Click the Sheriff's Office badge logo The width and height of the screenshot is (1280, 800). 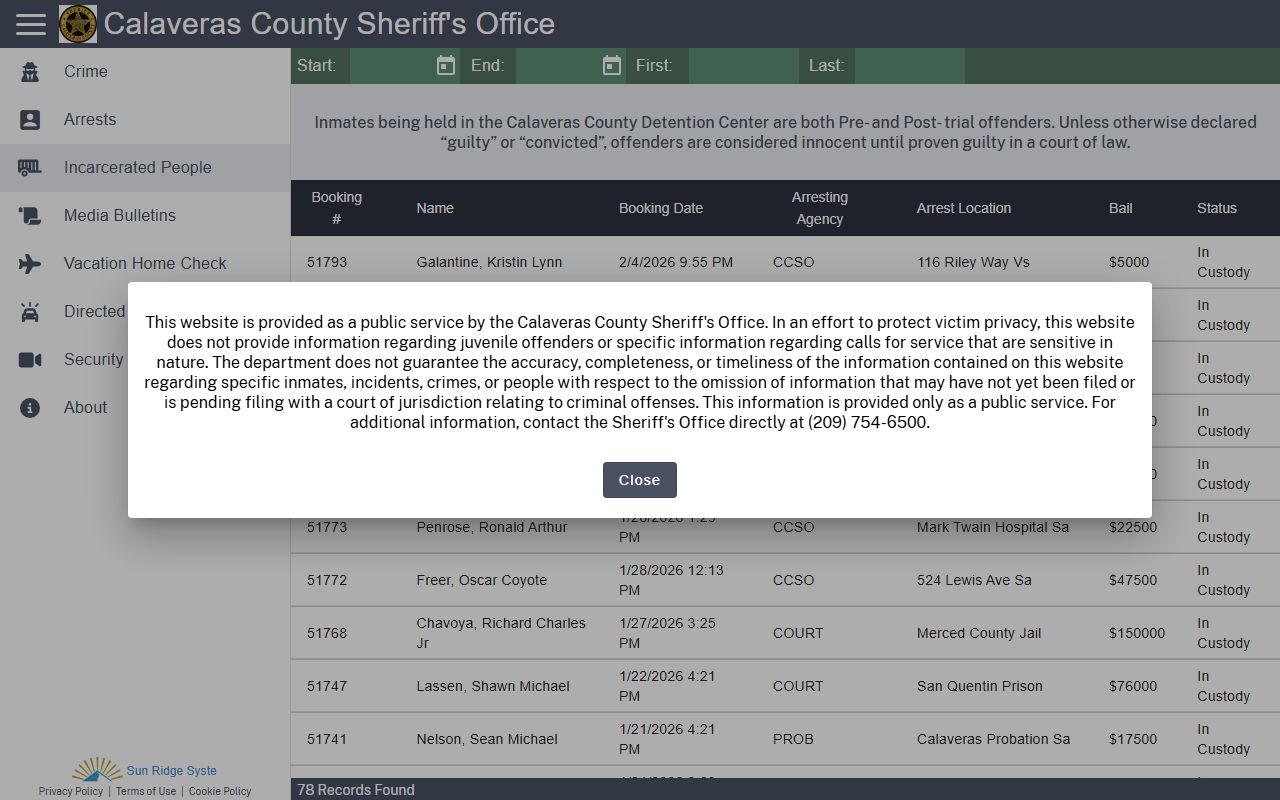tap(78, 24)
